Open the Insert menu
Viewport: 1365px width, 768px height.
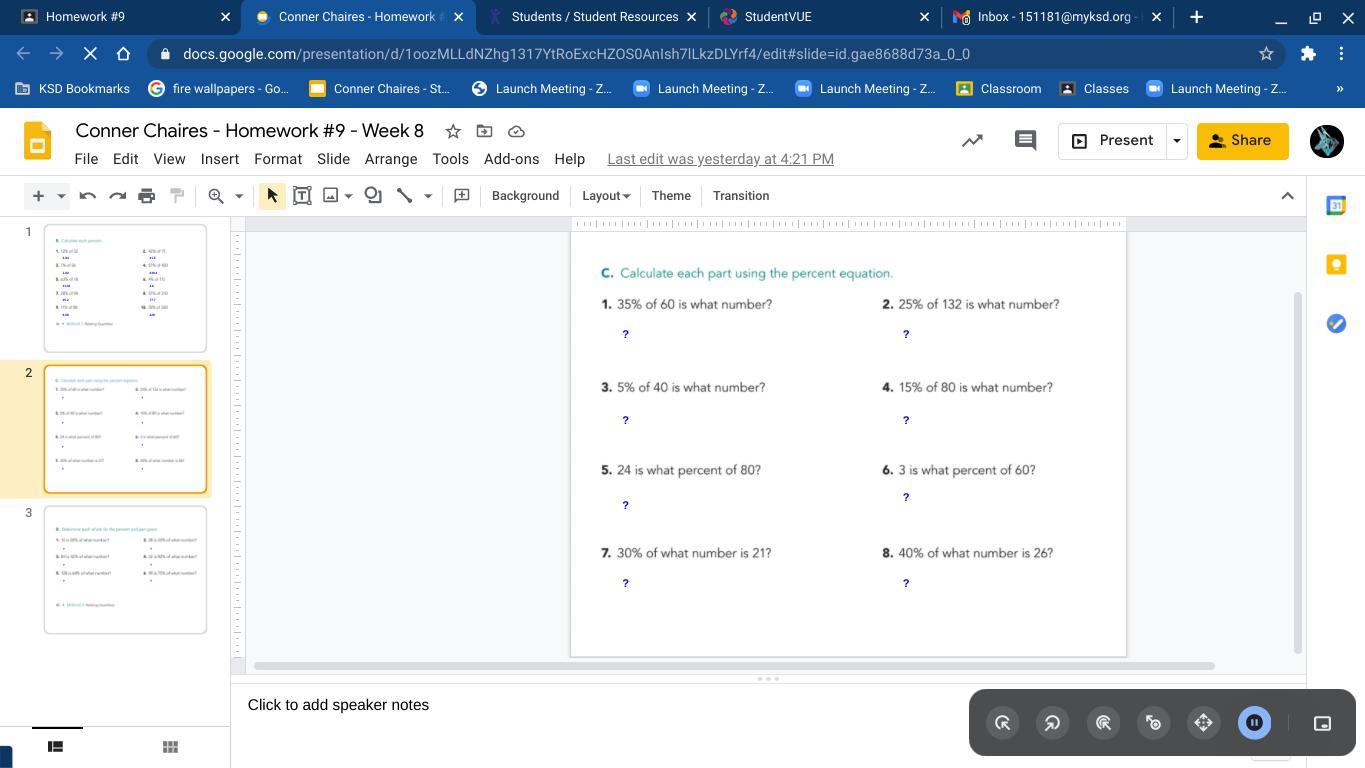coord(219,159)
